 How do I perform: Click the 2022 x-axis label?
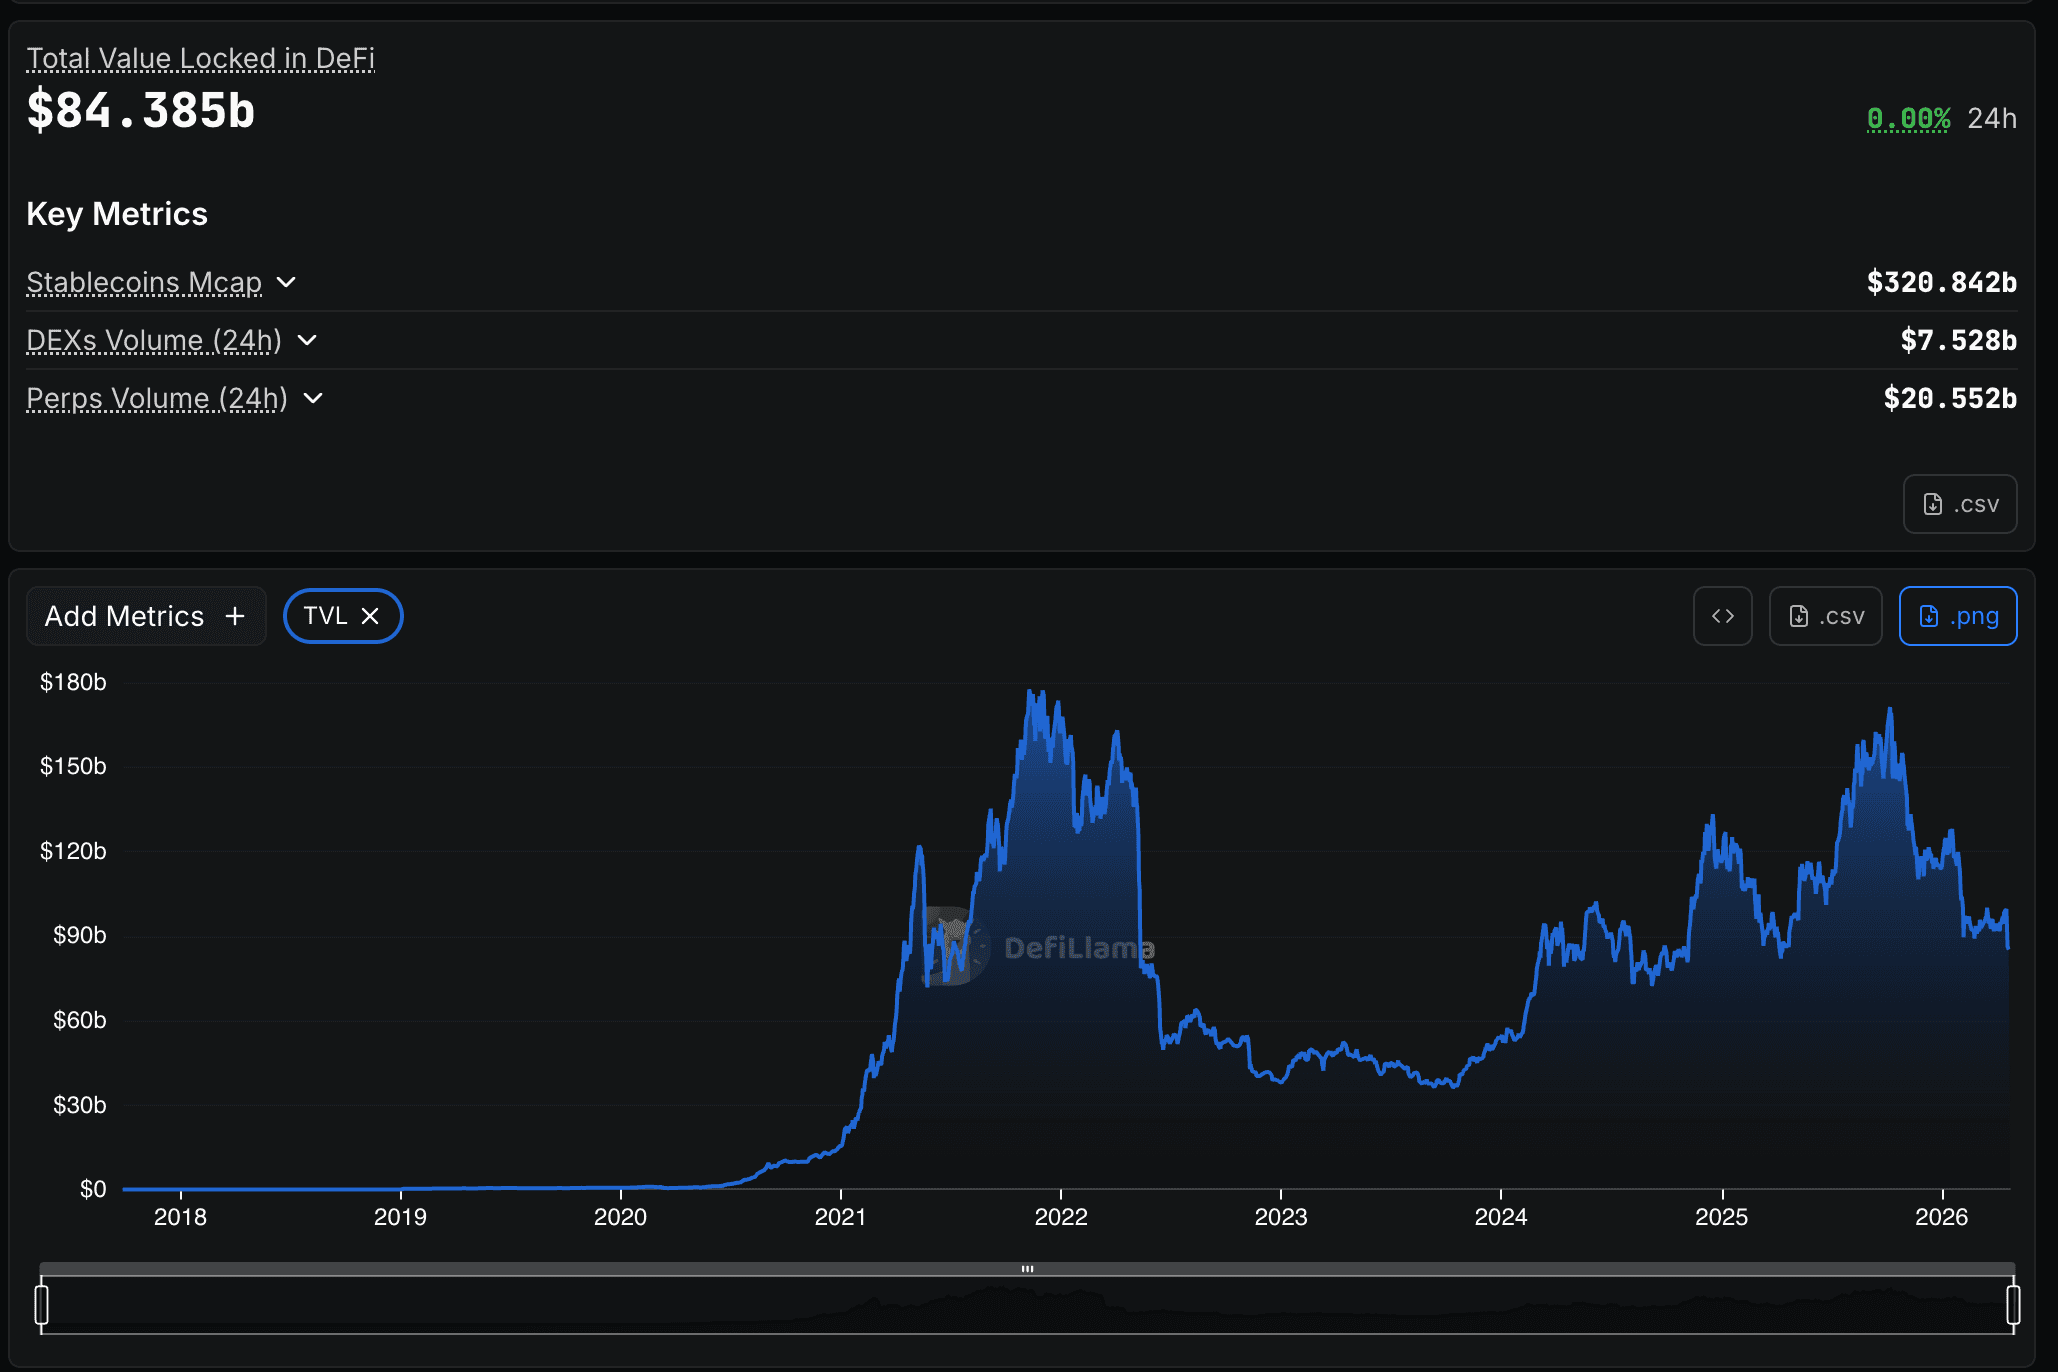1061,1217
